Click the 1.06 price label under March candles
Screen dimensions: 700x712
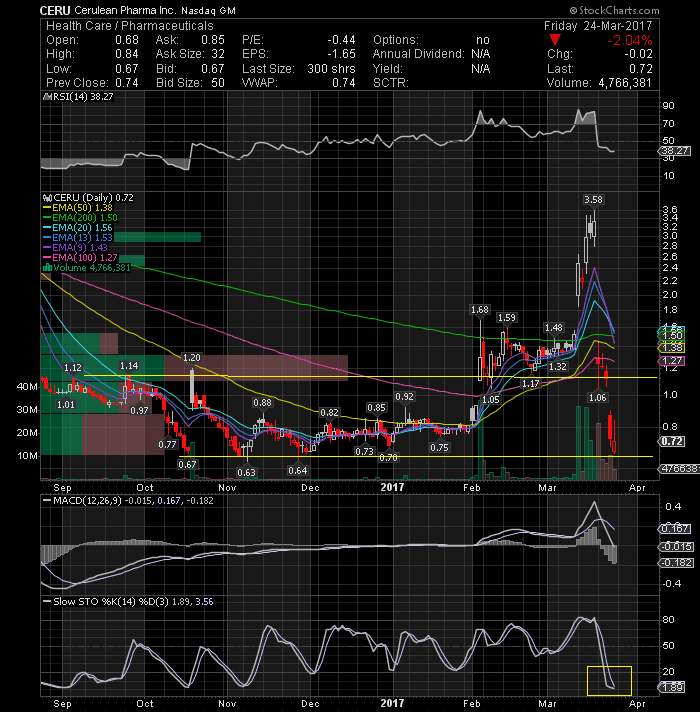pyautogui.click(x=597, y=398)
